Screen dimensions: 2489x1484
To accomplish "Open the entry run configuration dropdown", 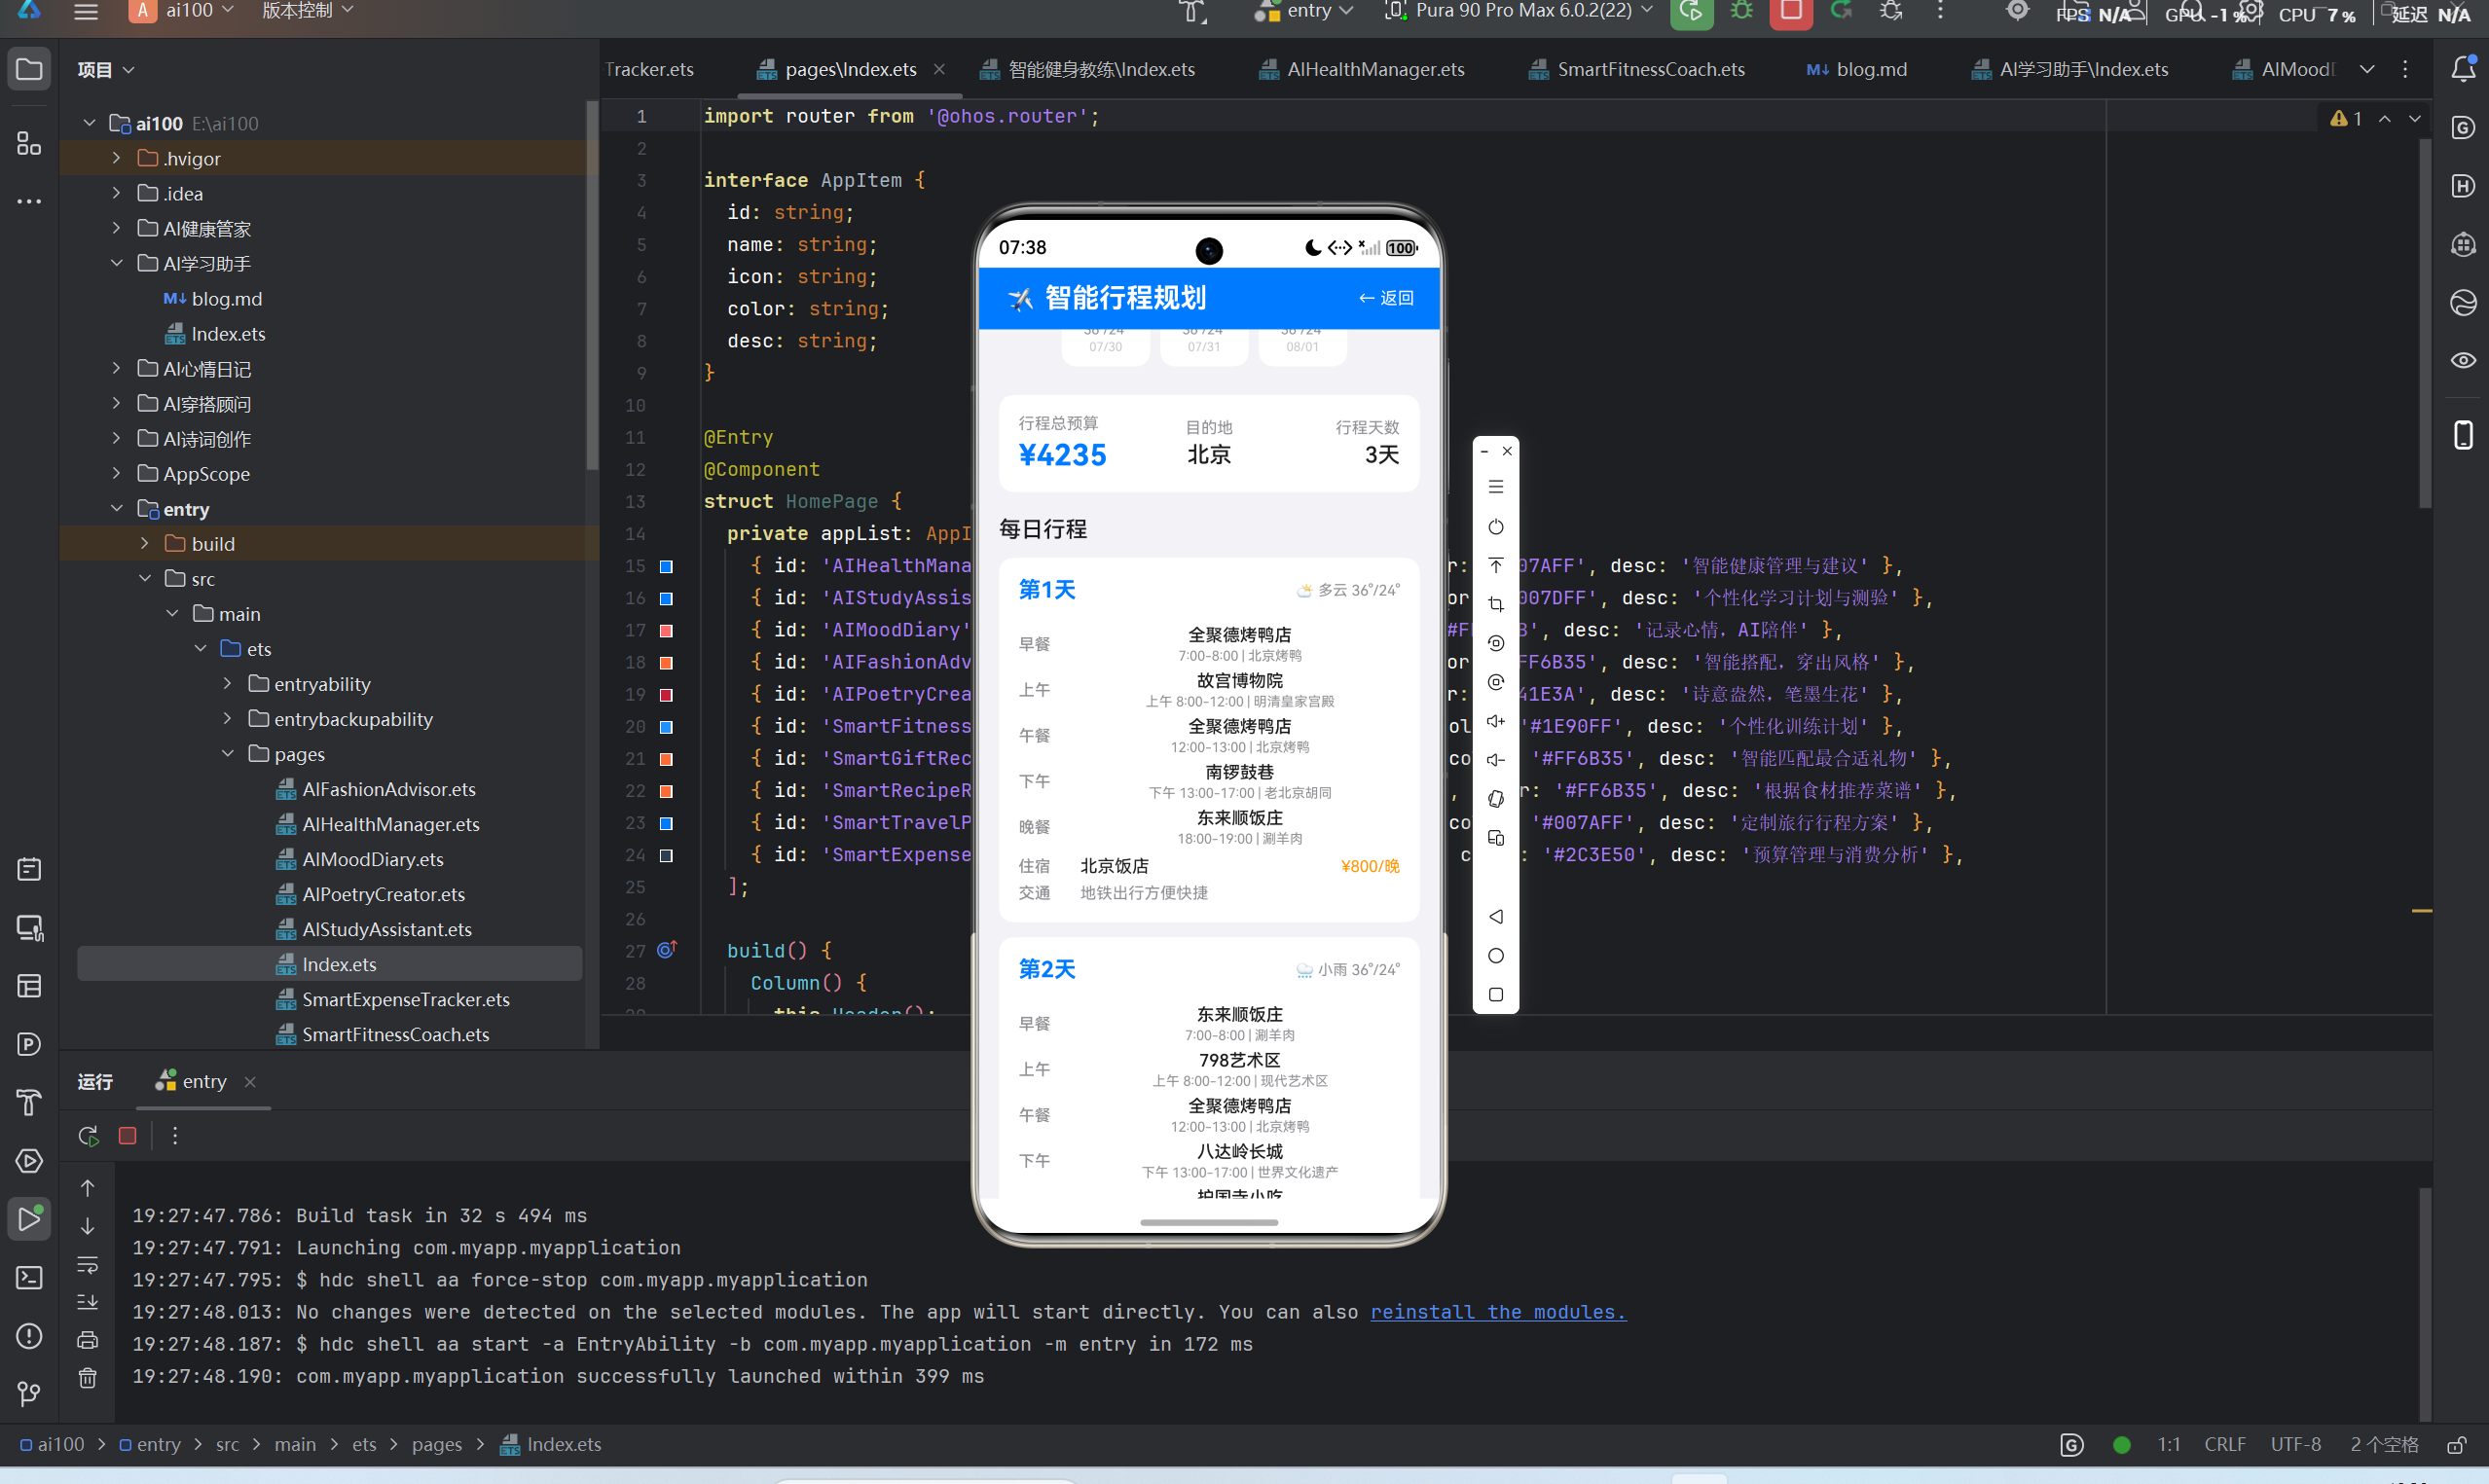I will (1305, 11).
